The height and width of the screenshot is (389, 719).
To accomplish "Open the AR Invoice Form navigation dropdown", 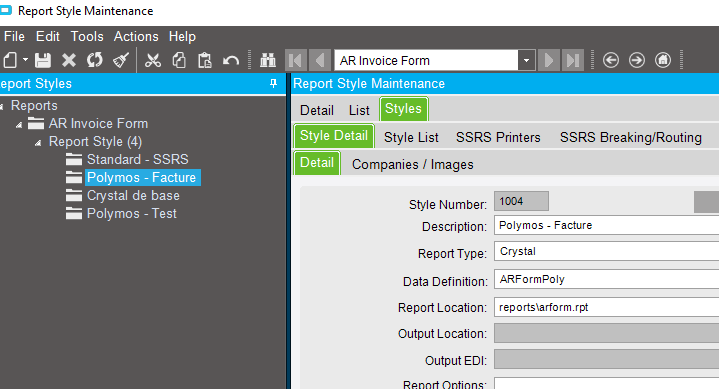I will coord(526,60).
